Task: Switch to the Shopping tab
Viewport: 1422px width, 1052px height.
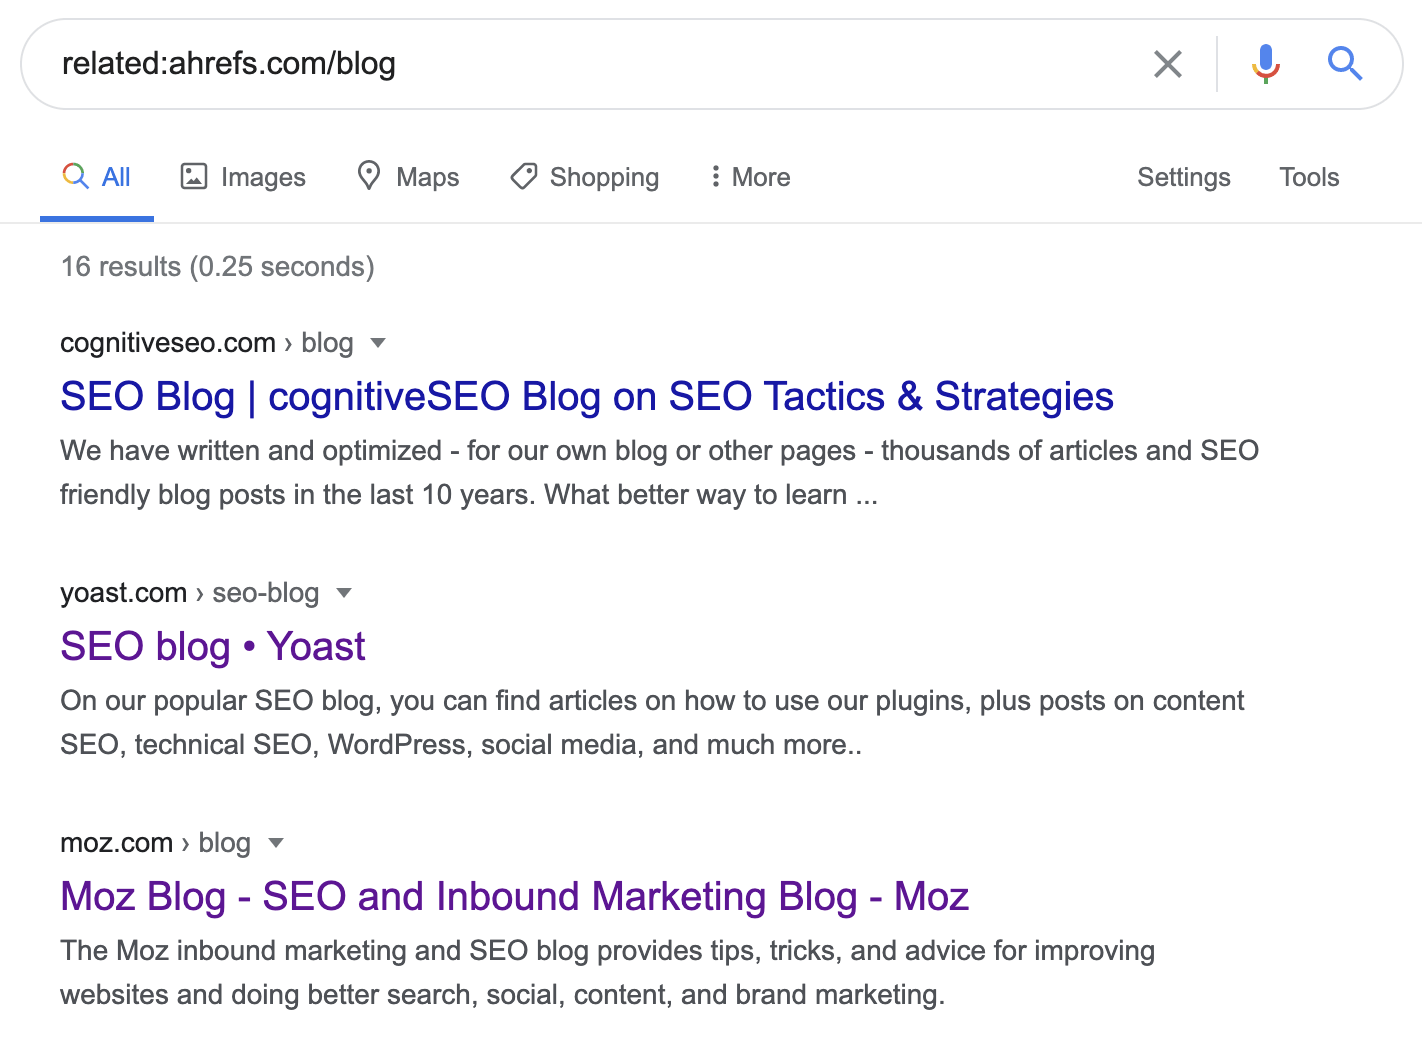Action: [x=603, y=177]
